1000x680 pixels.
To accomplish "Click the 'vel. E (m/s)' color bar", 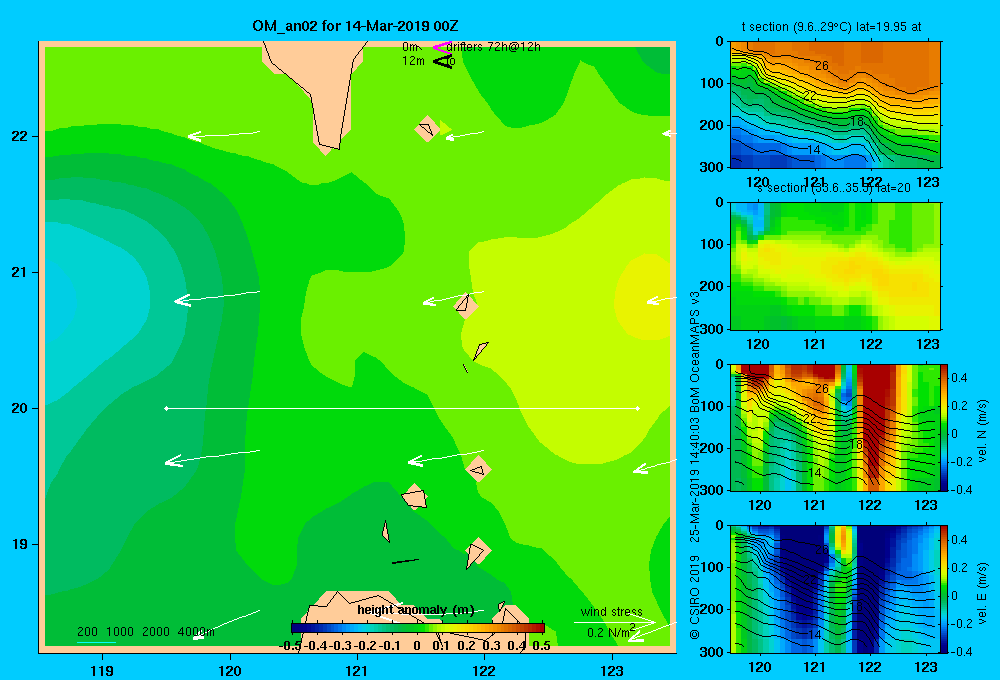I will tap(945, 589).
